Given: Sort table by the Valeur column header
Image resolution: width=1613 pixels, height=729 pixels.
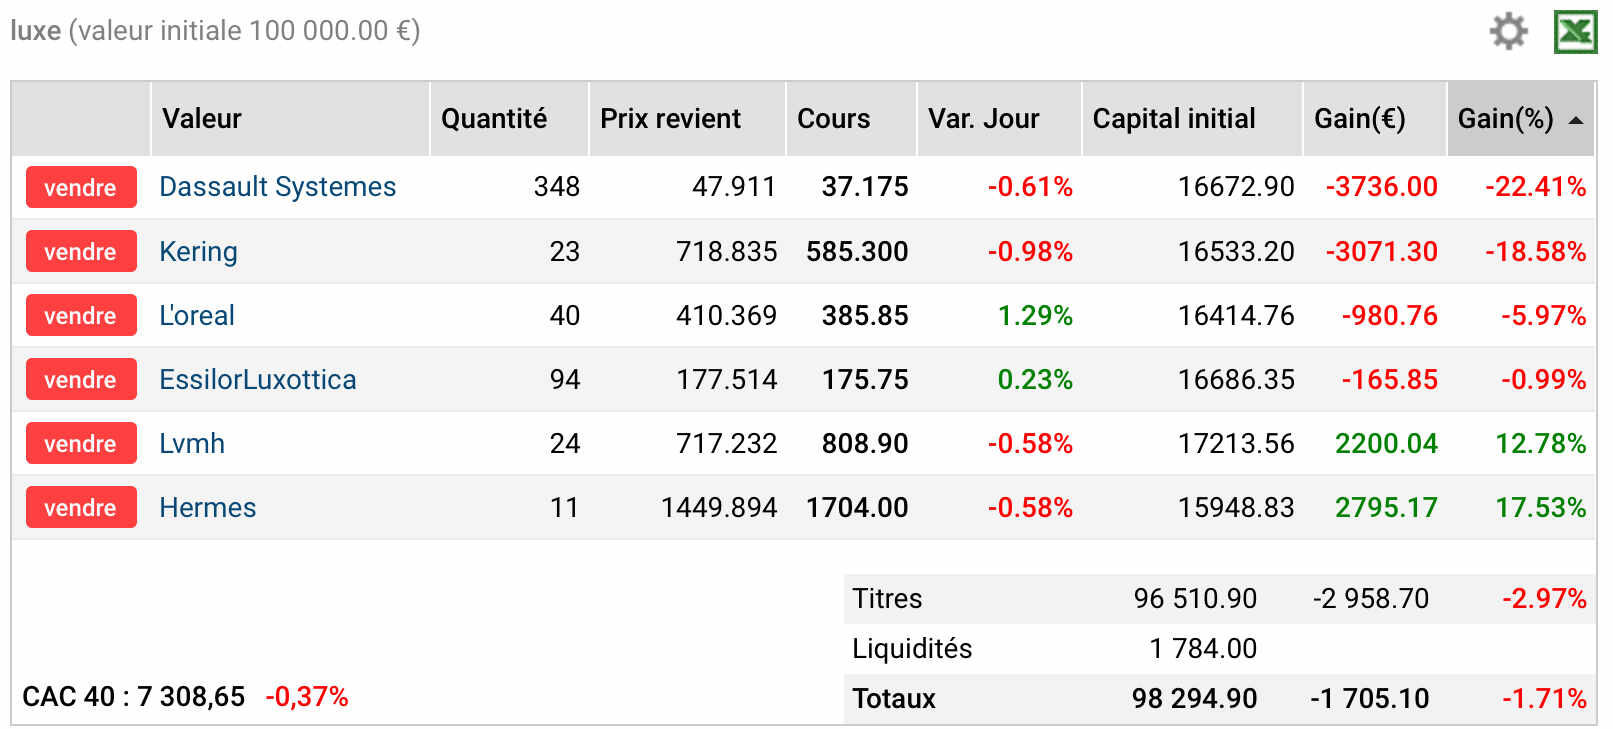Looking at the screenshot, I should pos(290,119).
